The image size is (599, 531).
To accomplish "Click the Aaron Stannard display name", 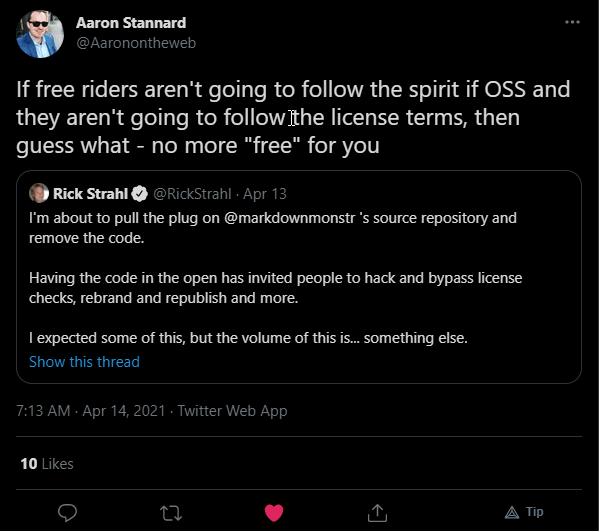I will [x=131, y=23].
